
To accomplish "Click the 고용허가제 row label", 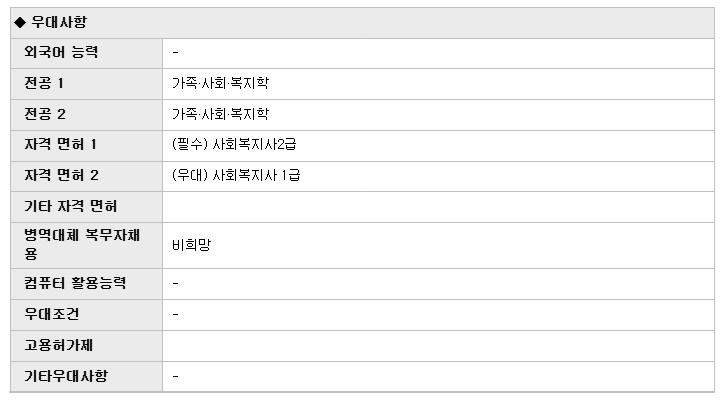I will tap(59, 346).
